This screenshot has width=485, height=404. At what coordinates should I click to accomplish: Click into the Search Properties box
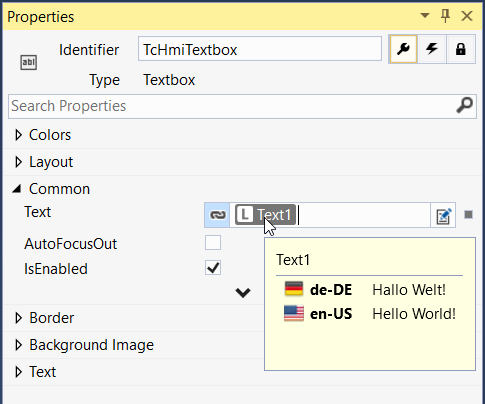point(242,106)
